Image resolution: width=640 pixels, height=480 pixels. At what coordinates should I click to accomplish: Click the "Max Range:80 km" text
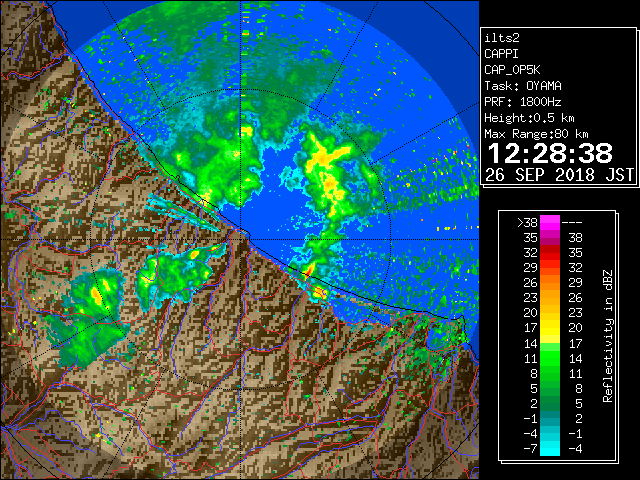pos(536,134)
